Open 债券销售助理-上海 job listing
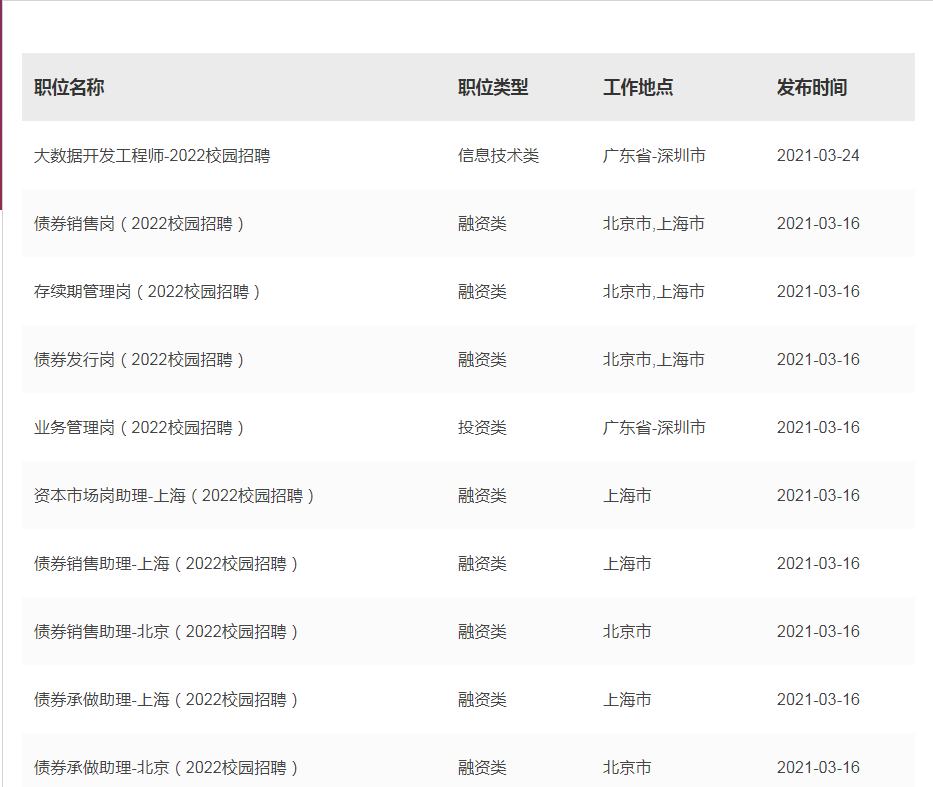The image size is (933, 787). pyautogui.click(x=167, y=564)
